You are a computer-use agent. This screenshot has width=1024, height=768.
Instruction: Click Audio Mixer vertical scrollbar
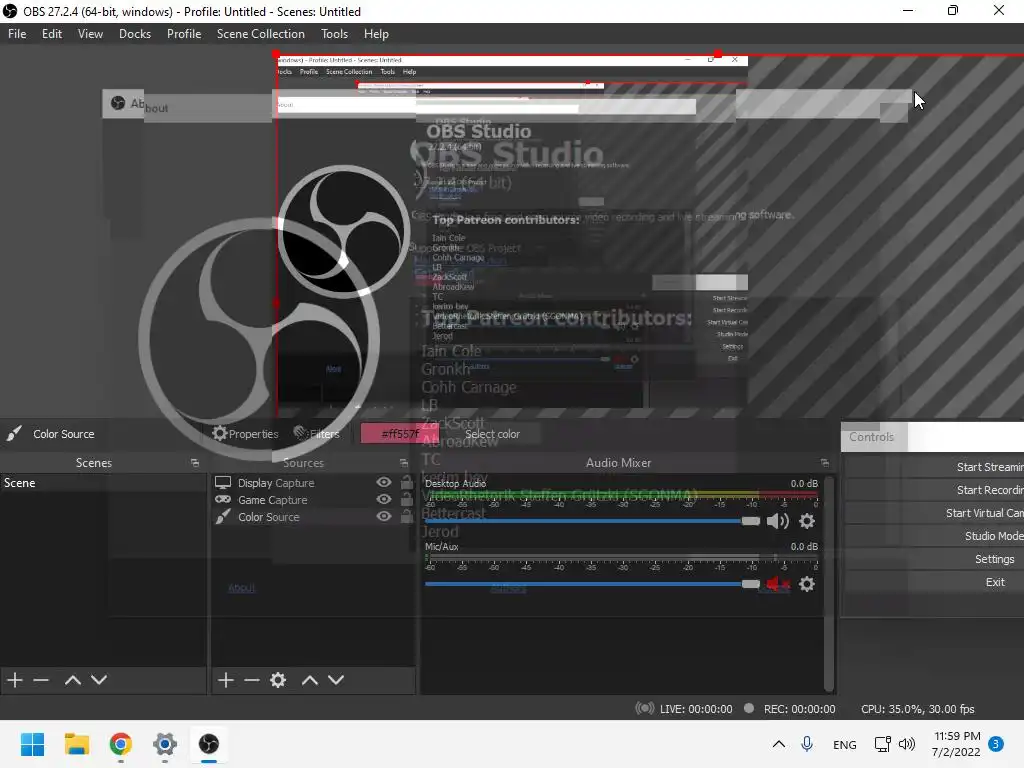click(829, 583)
